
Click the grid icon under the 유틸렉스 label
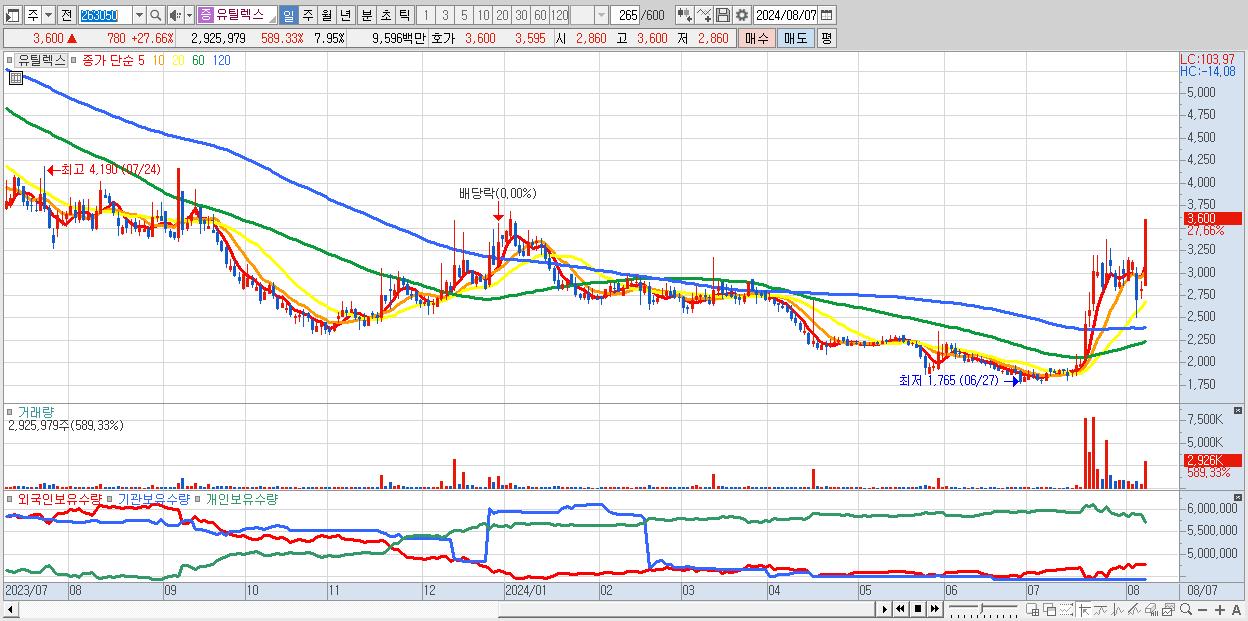point(15,77)
